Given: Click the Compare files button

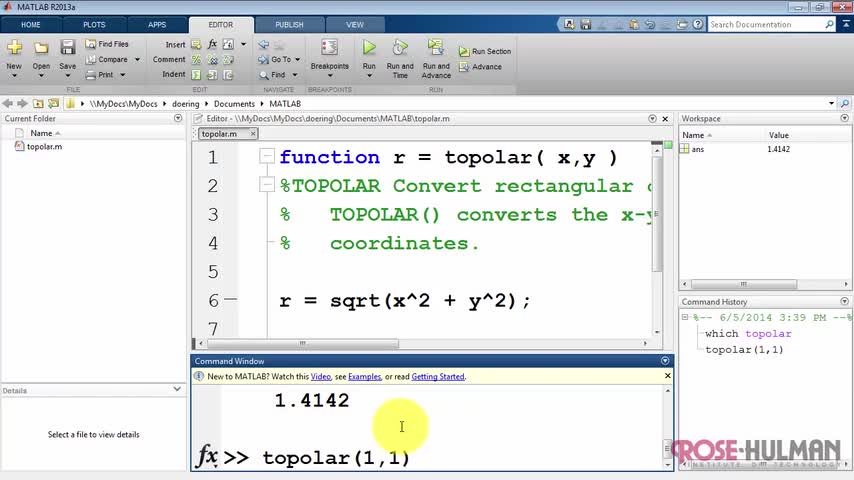Looking at the screenshot, I should point(107,59).
